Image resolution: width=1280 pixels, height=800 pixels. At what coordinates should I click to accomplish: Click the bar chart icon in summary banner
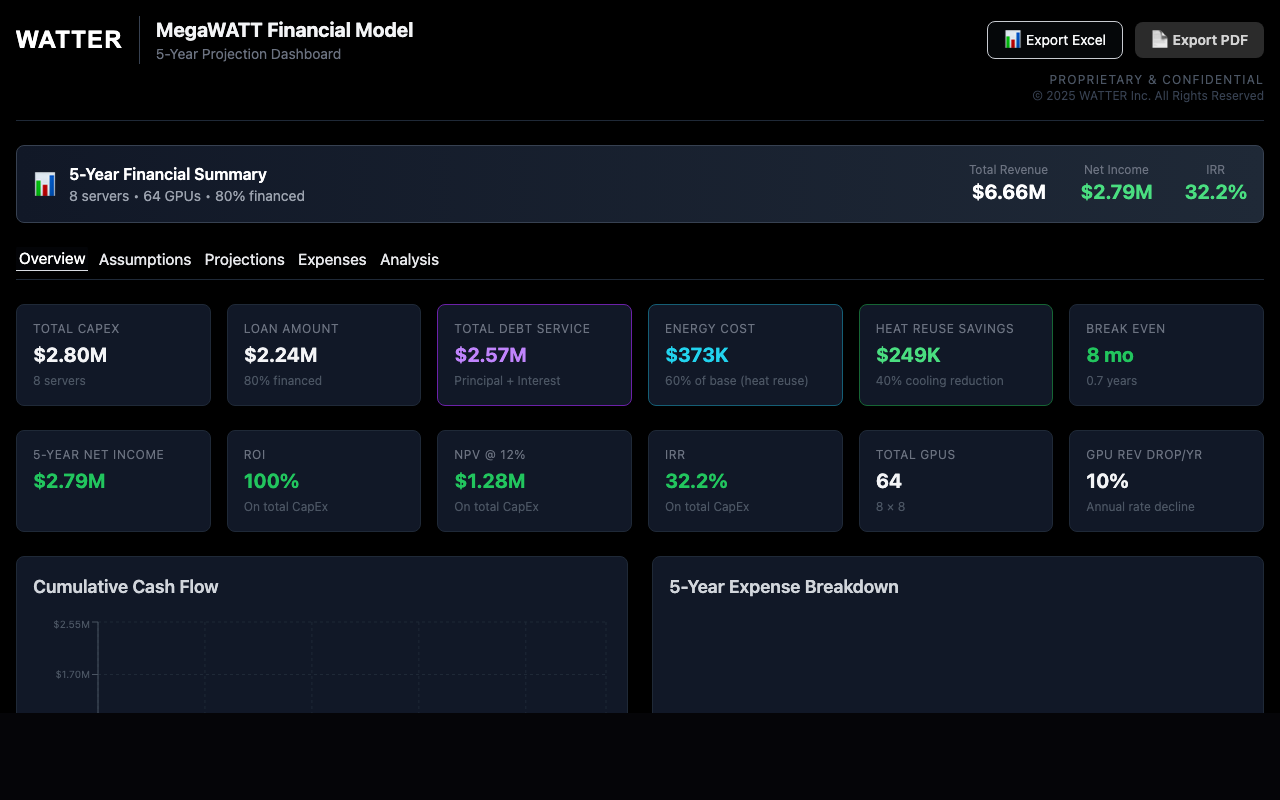tap(45, 185)
